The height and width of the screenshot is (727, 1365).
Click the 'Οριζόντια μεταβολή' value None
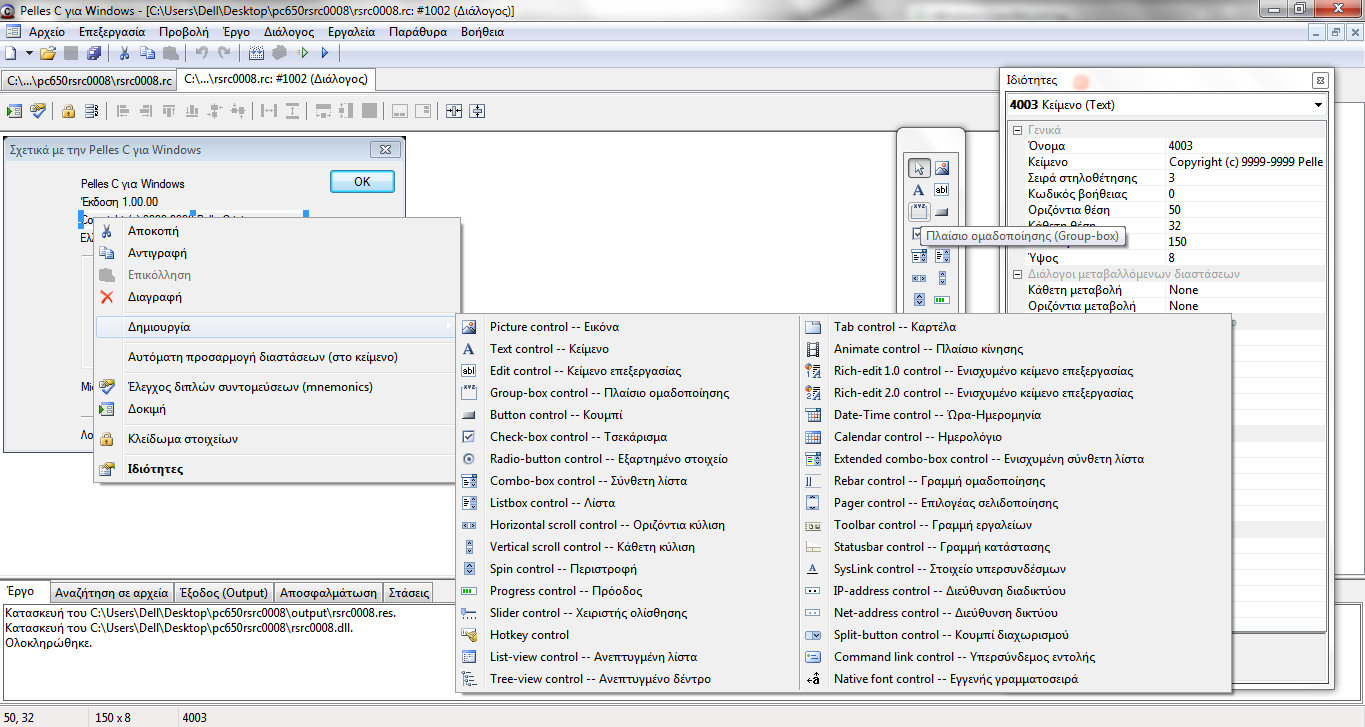[x=1247, y=306]
